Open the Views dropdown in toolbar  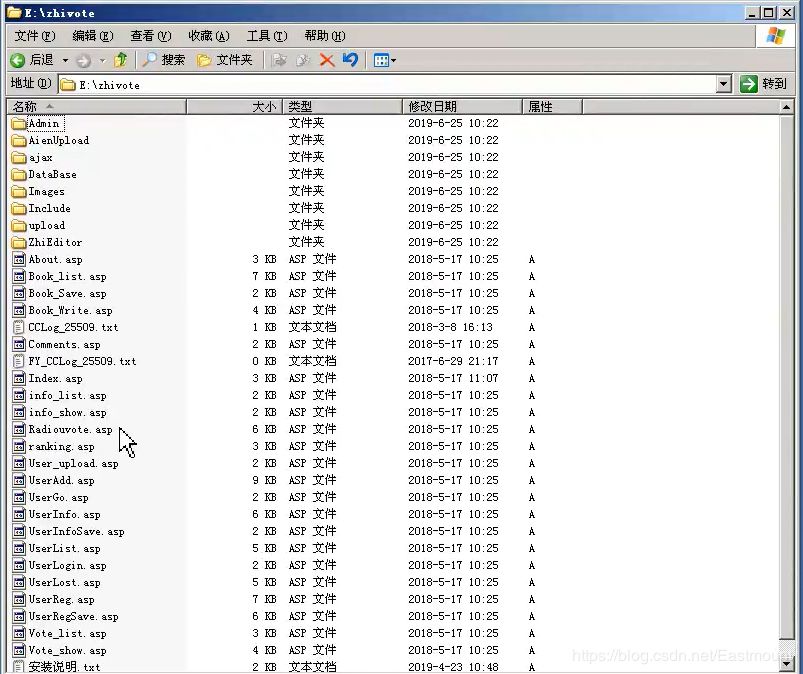[x=385, y=60]
